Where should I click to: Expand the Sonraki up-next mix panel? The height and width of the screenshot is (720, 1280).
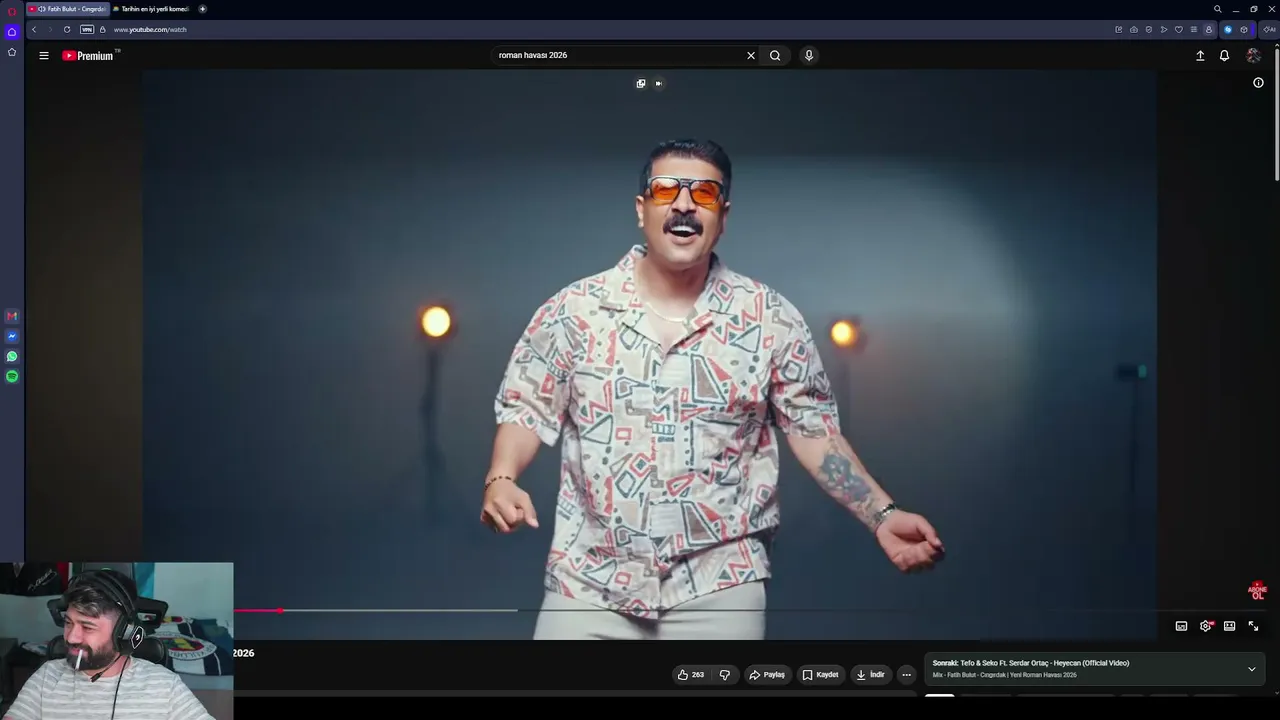pos(1251,669)
